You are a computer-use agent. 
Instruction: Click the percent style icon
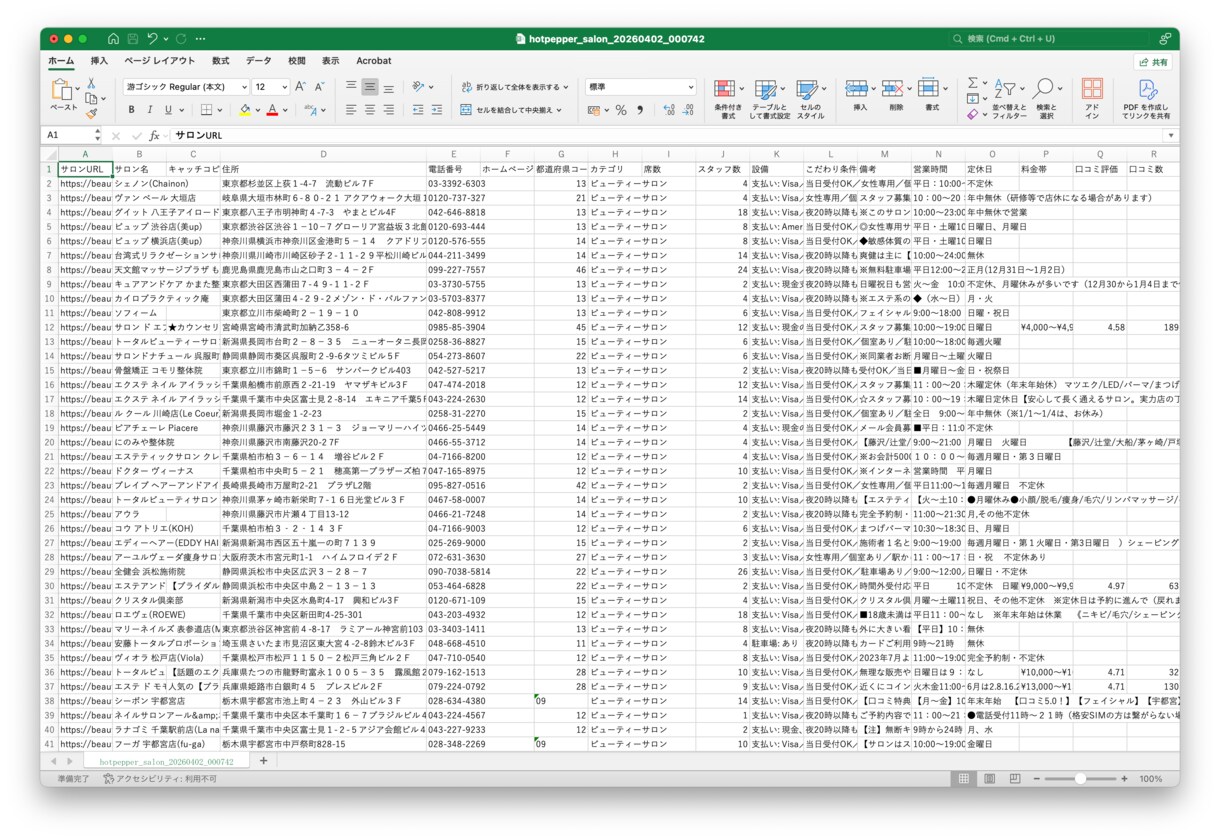[x=621, y=110]
